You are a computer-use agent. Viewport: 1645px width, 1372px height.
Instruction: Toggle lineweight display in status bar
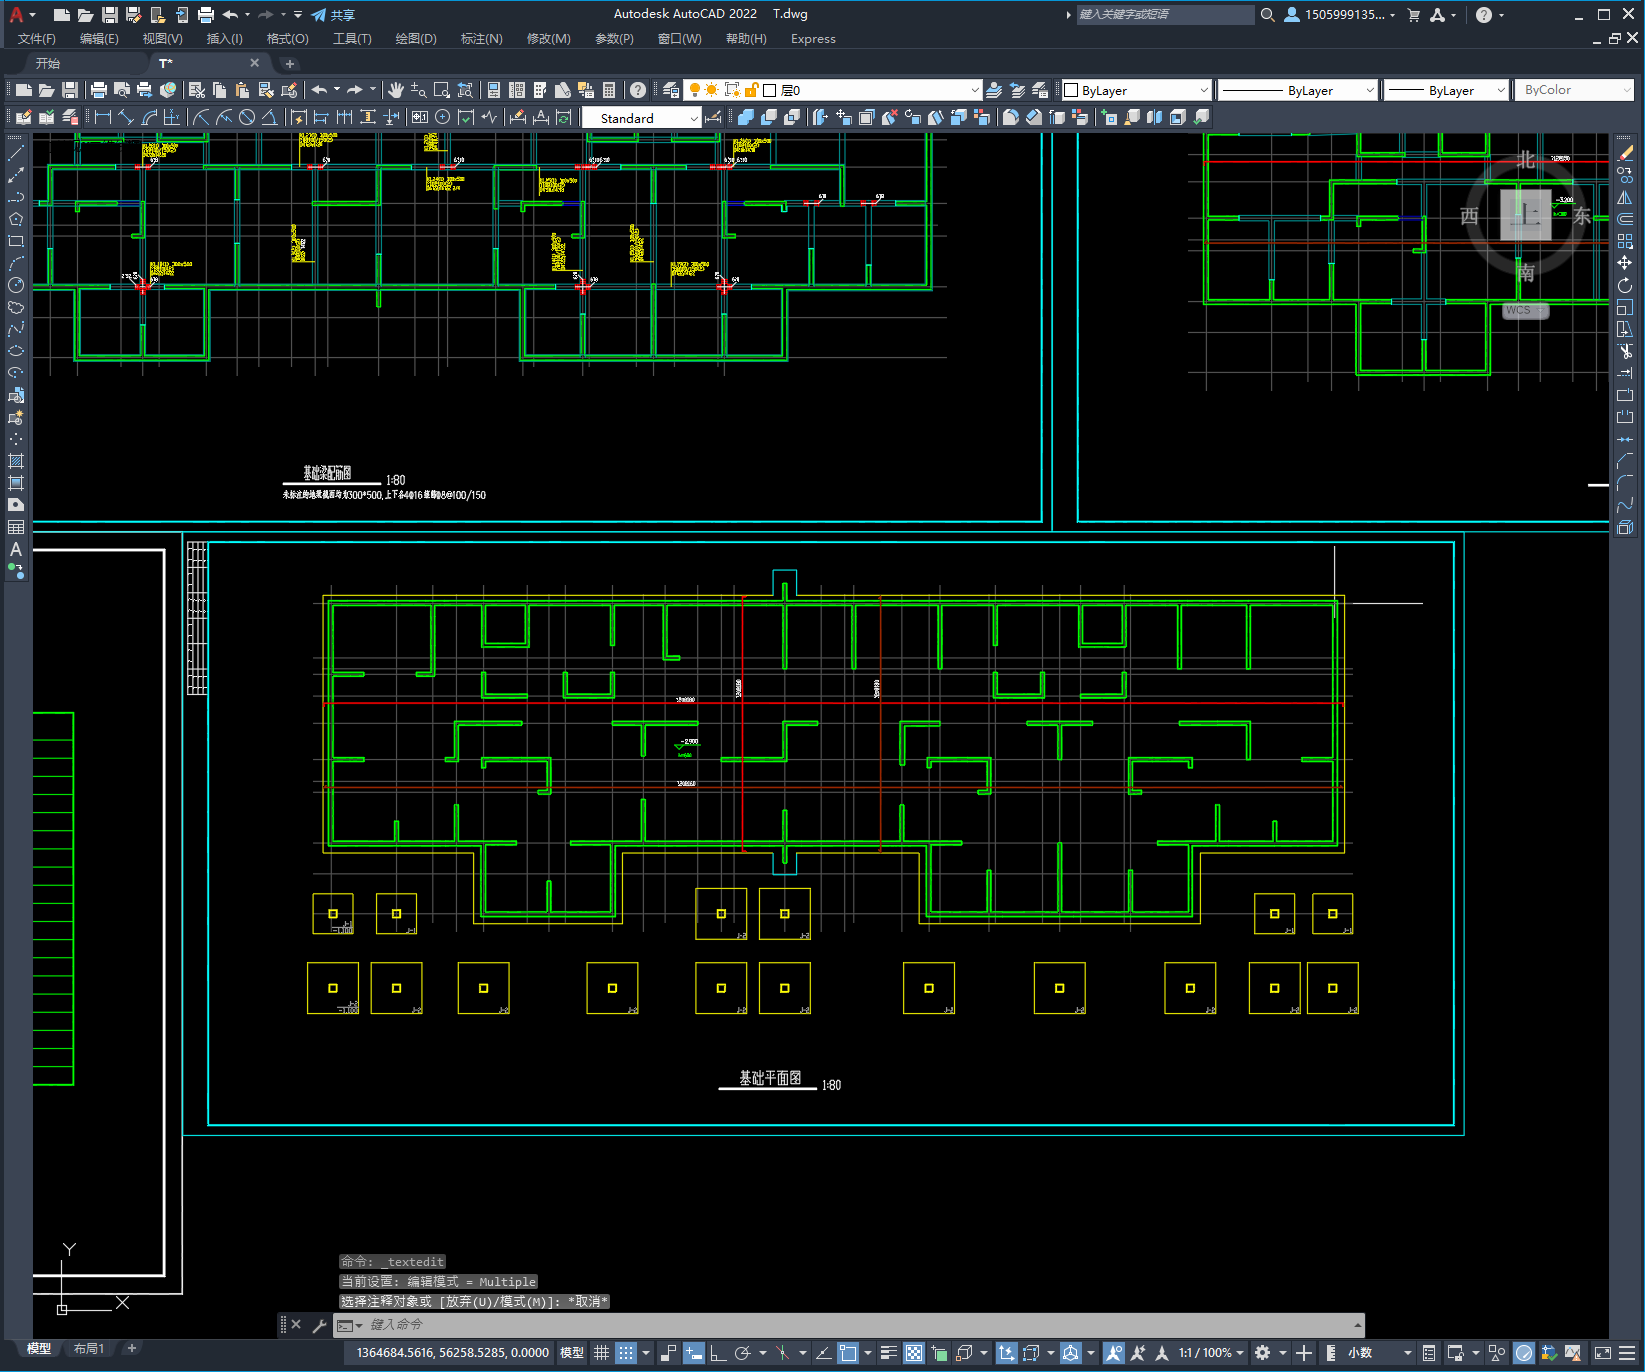tap(888, 1353)
